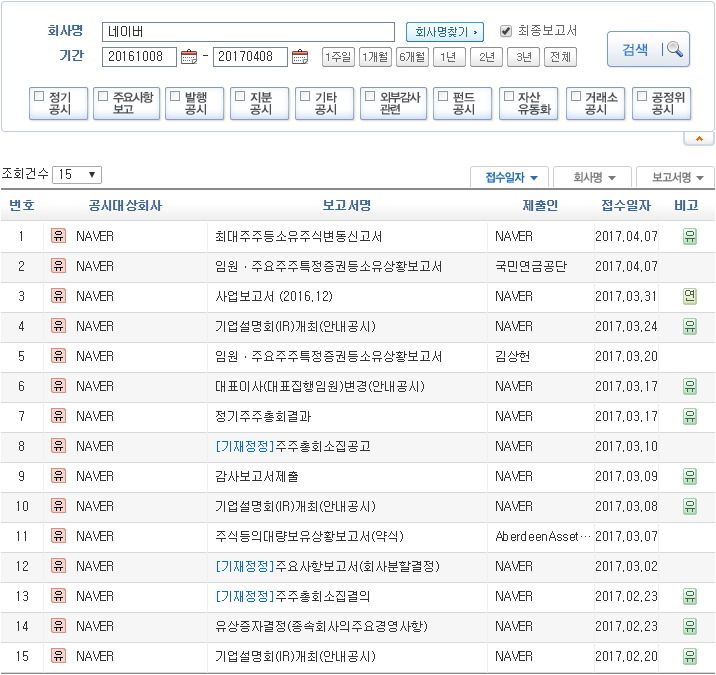Click submitter 국민연금공단 in row 2

pos(531,266)
